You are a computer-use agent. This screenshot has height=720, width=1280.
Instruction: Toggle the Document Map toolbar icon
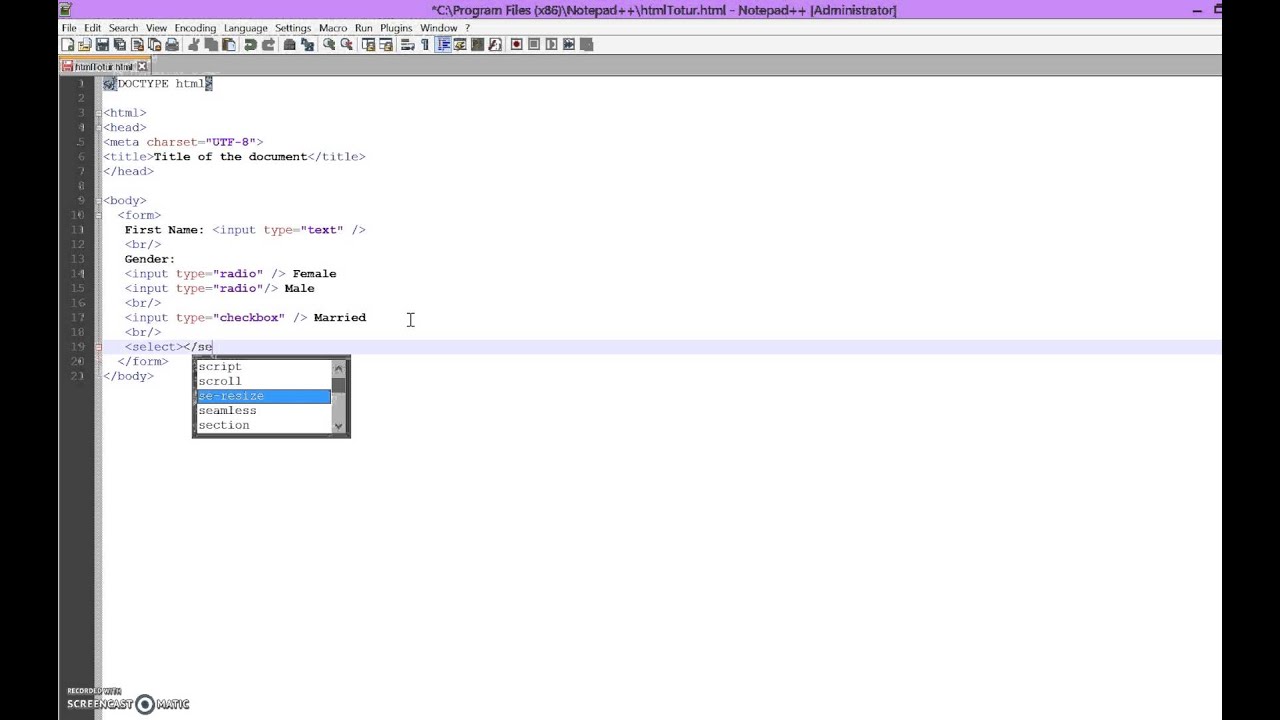point(478,44)
